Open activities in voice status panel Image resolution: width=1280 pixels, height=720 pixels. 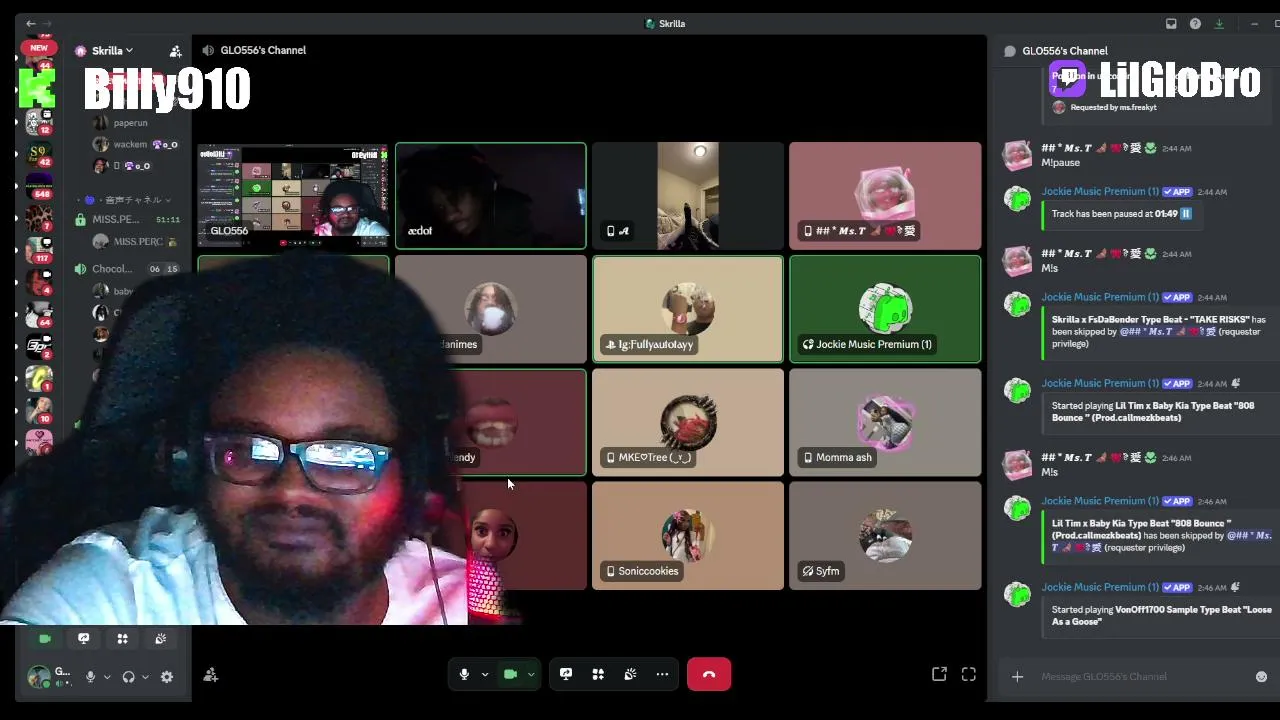click(122, 638)
